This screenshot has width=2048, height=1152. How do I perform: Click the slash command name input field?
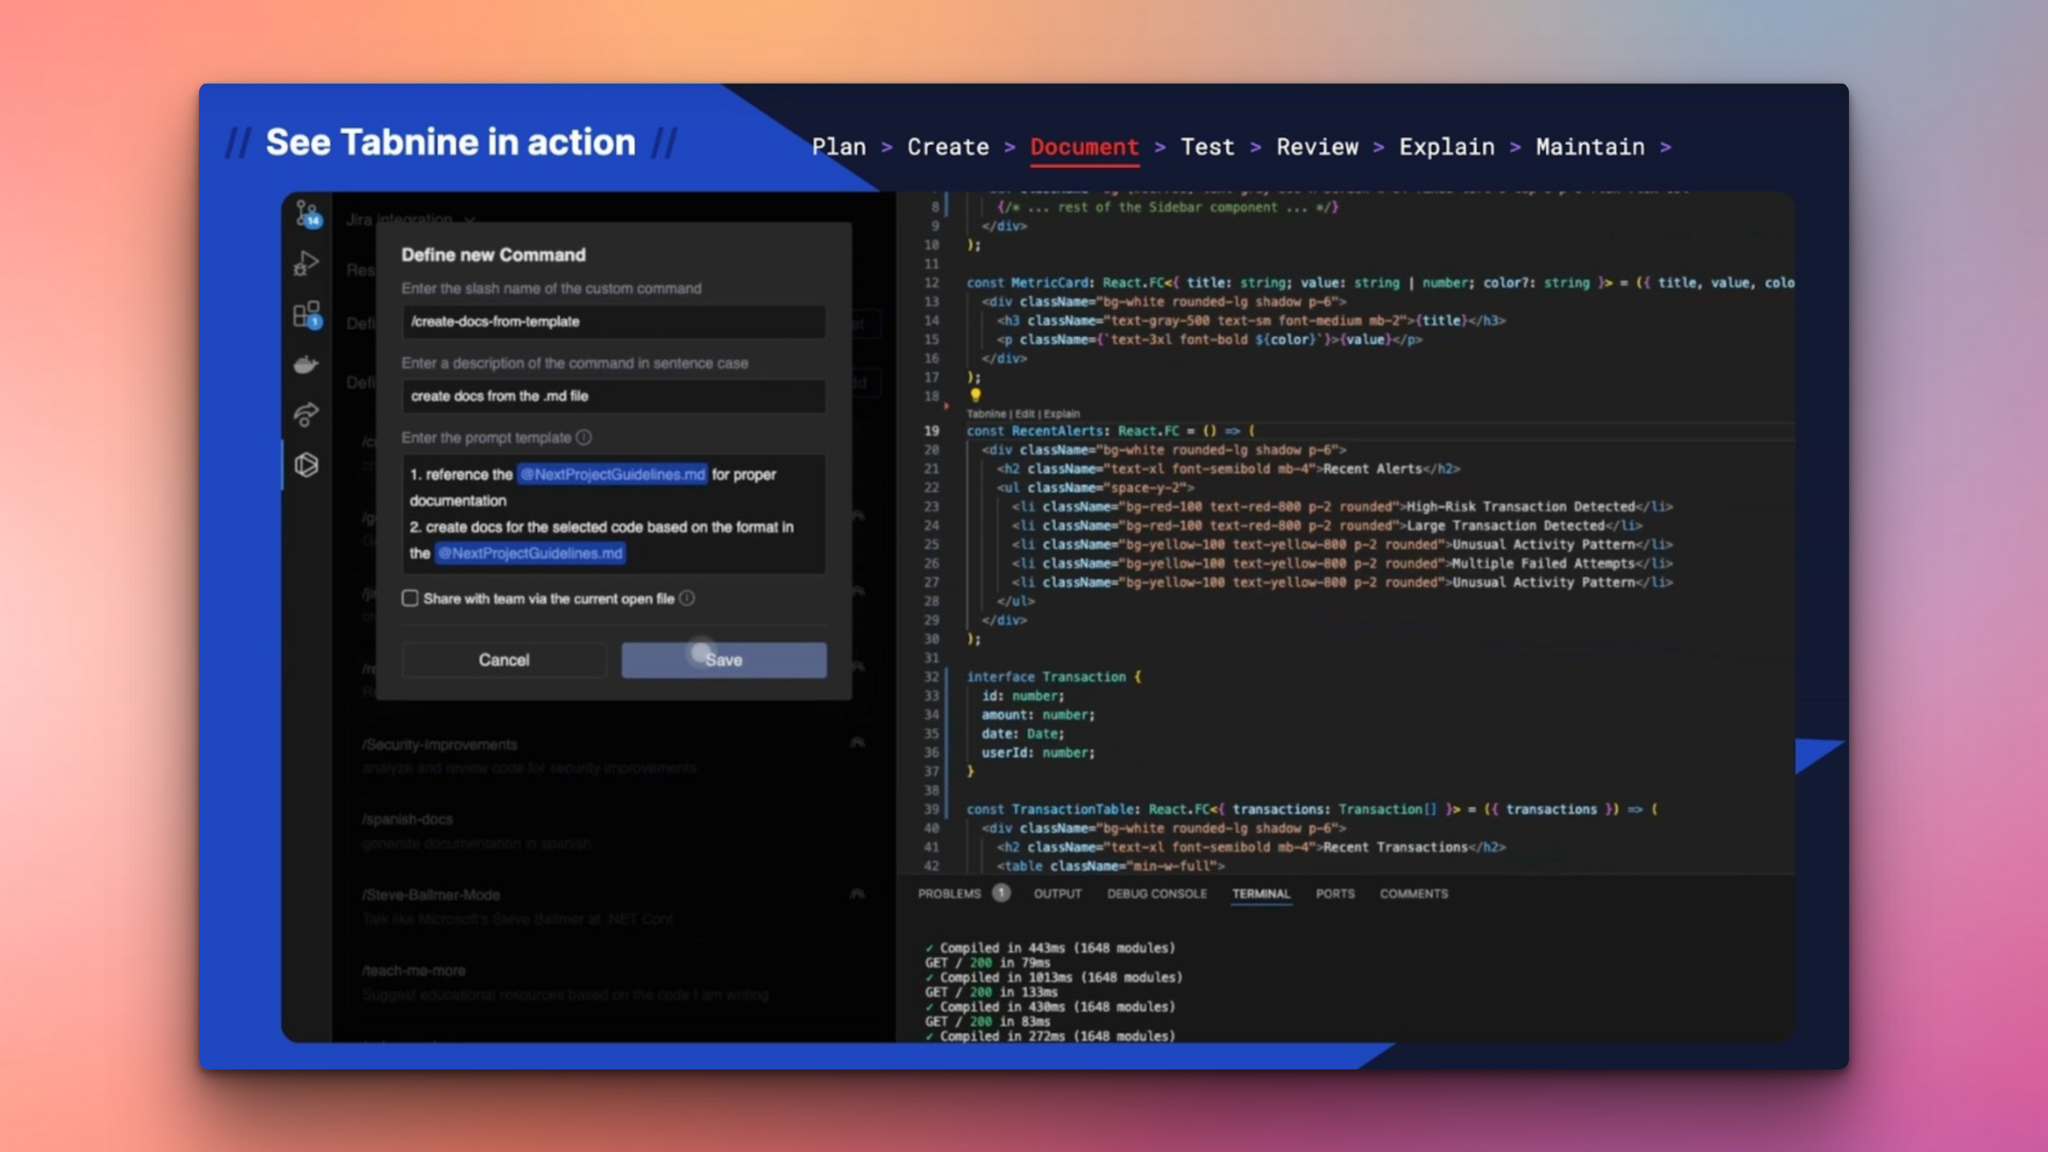(x=614, y=322)
